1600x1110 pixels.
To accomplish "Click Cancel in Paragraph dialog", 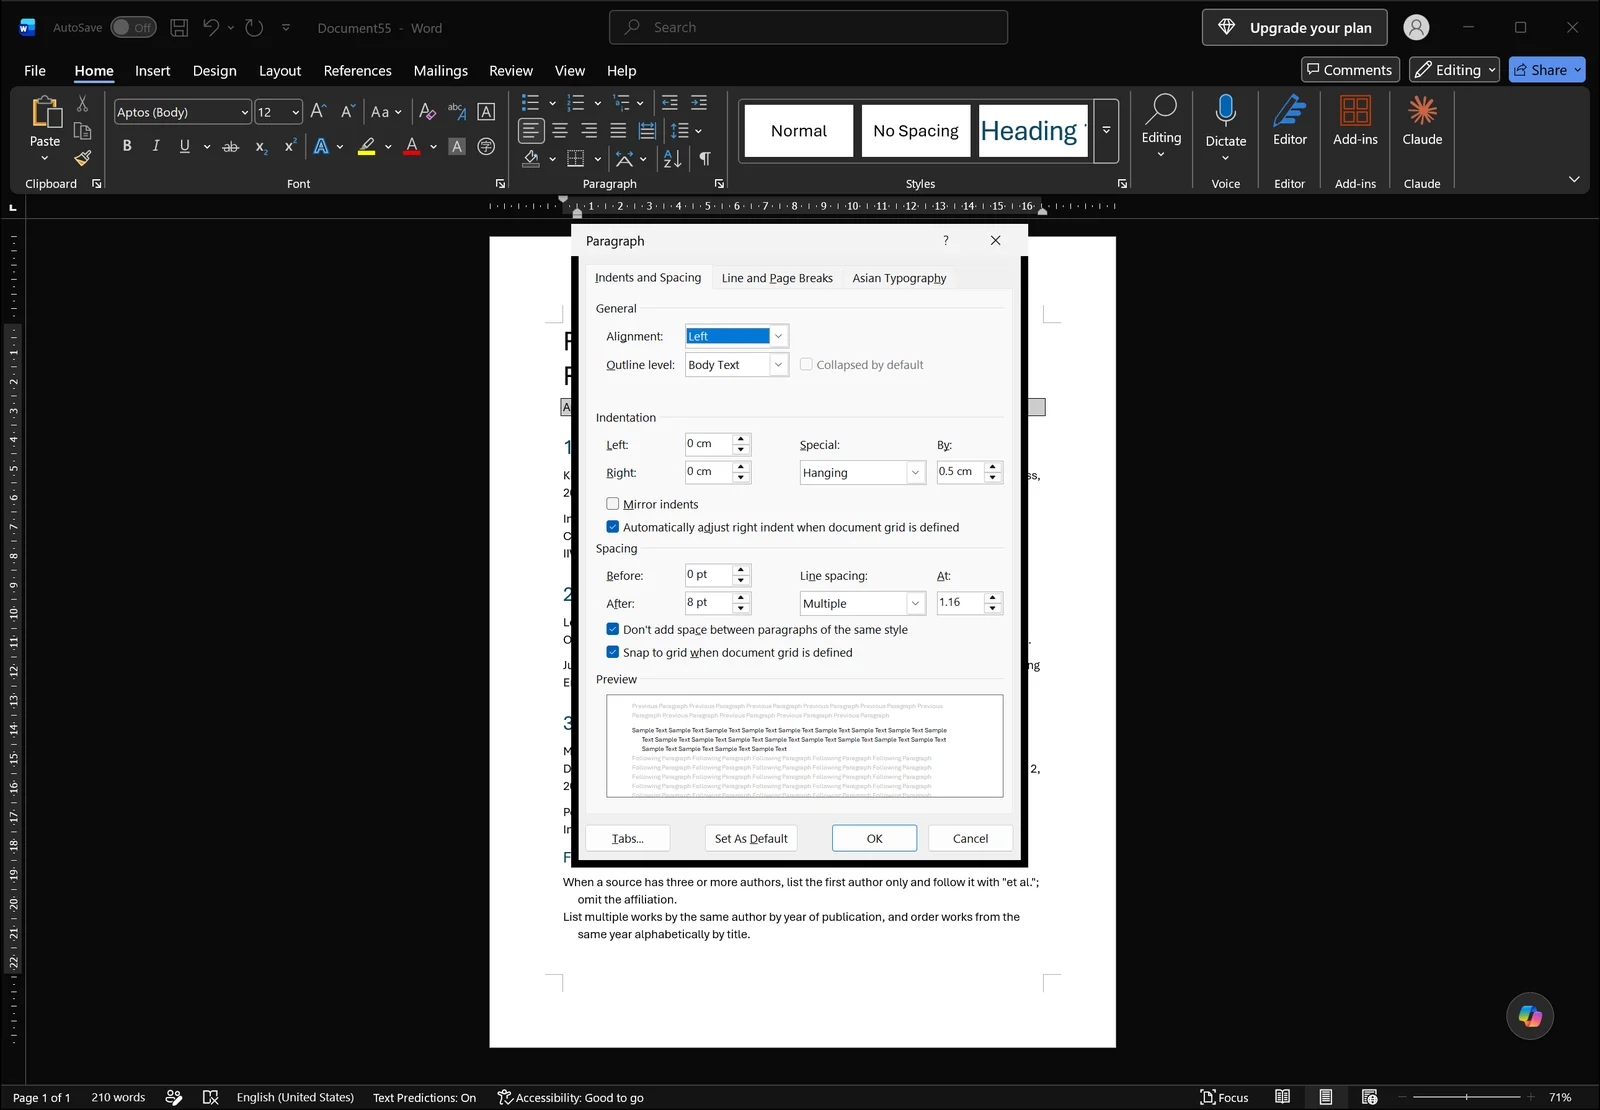I will 970,838.
